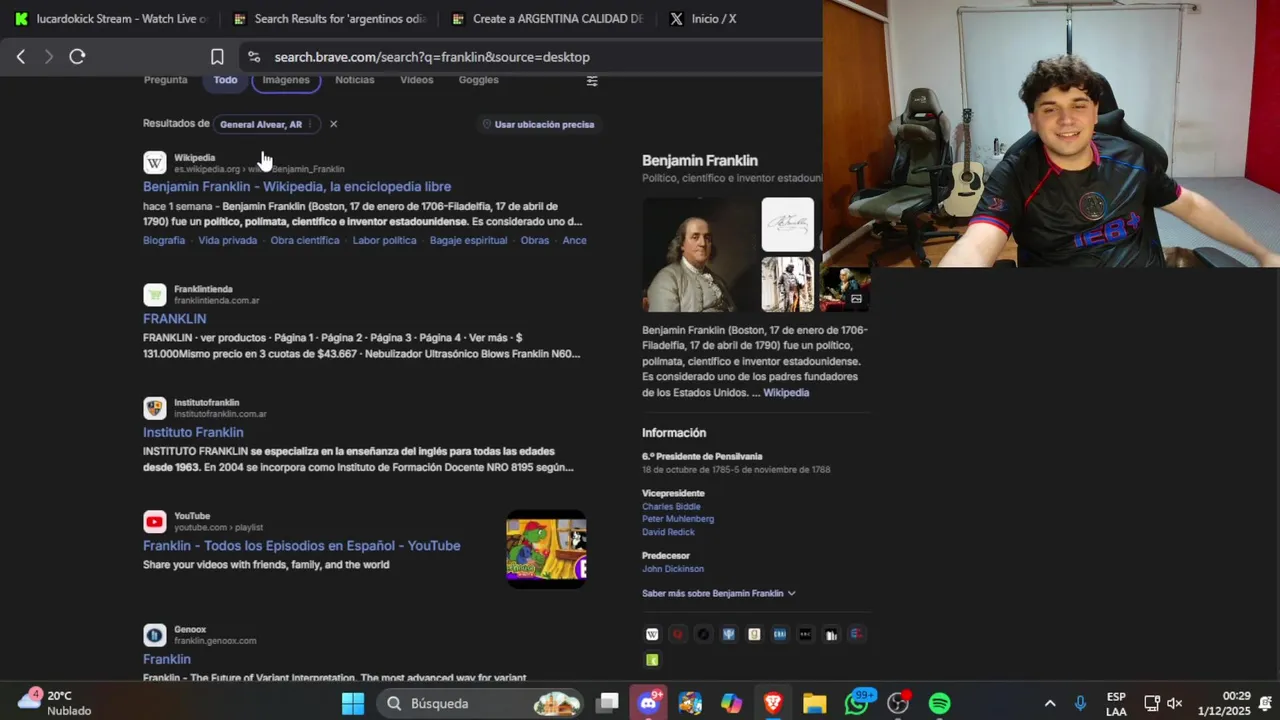Open the Benjamin Franklin portrait thumbnail

pyautogui.click(x=700, y=255)
